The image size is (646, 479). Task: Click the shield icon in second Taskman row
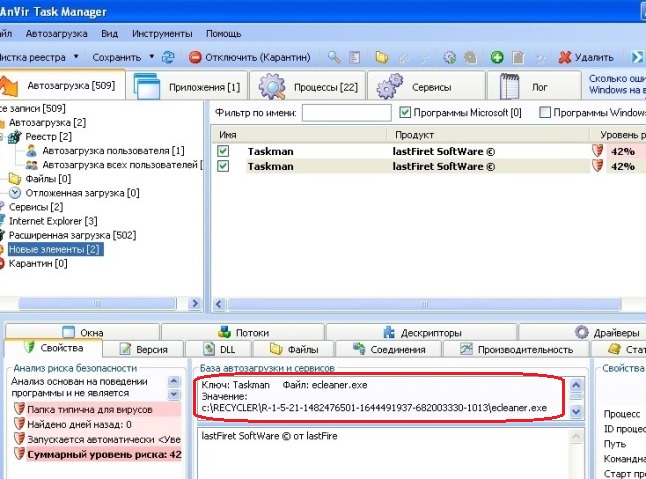(597, 166)
